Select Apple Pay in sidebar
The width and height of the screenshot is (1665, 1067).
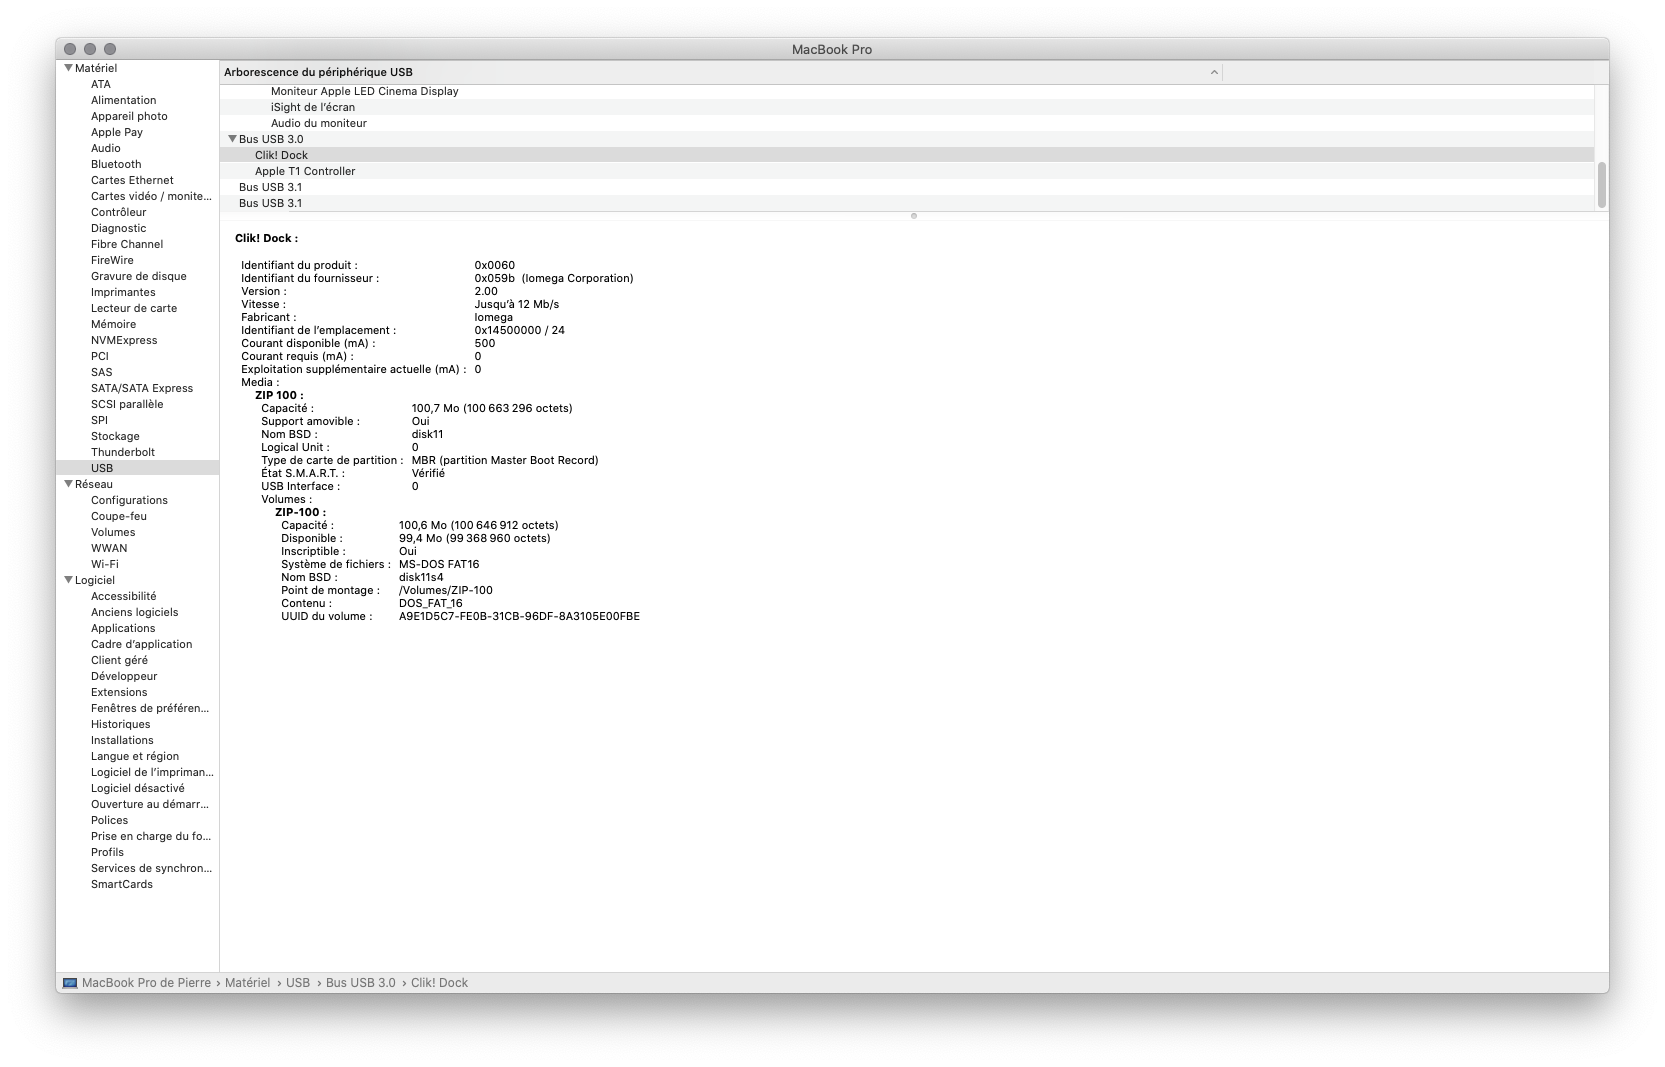click(117, 132)
